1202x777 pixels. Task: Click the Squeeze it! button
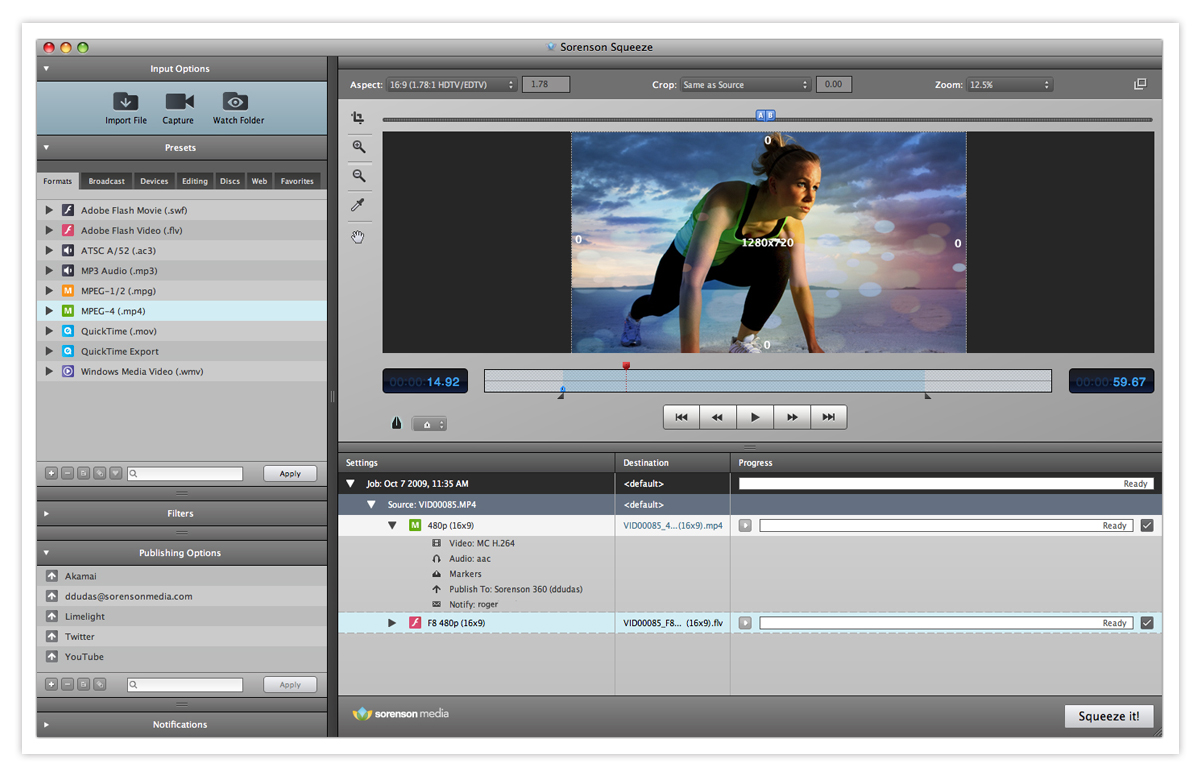point(1109,716)
